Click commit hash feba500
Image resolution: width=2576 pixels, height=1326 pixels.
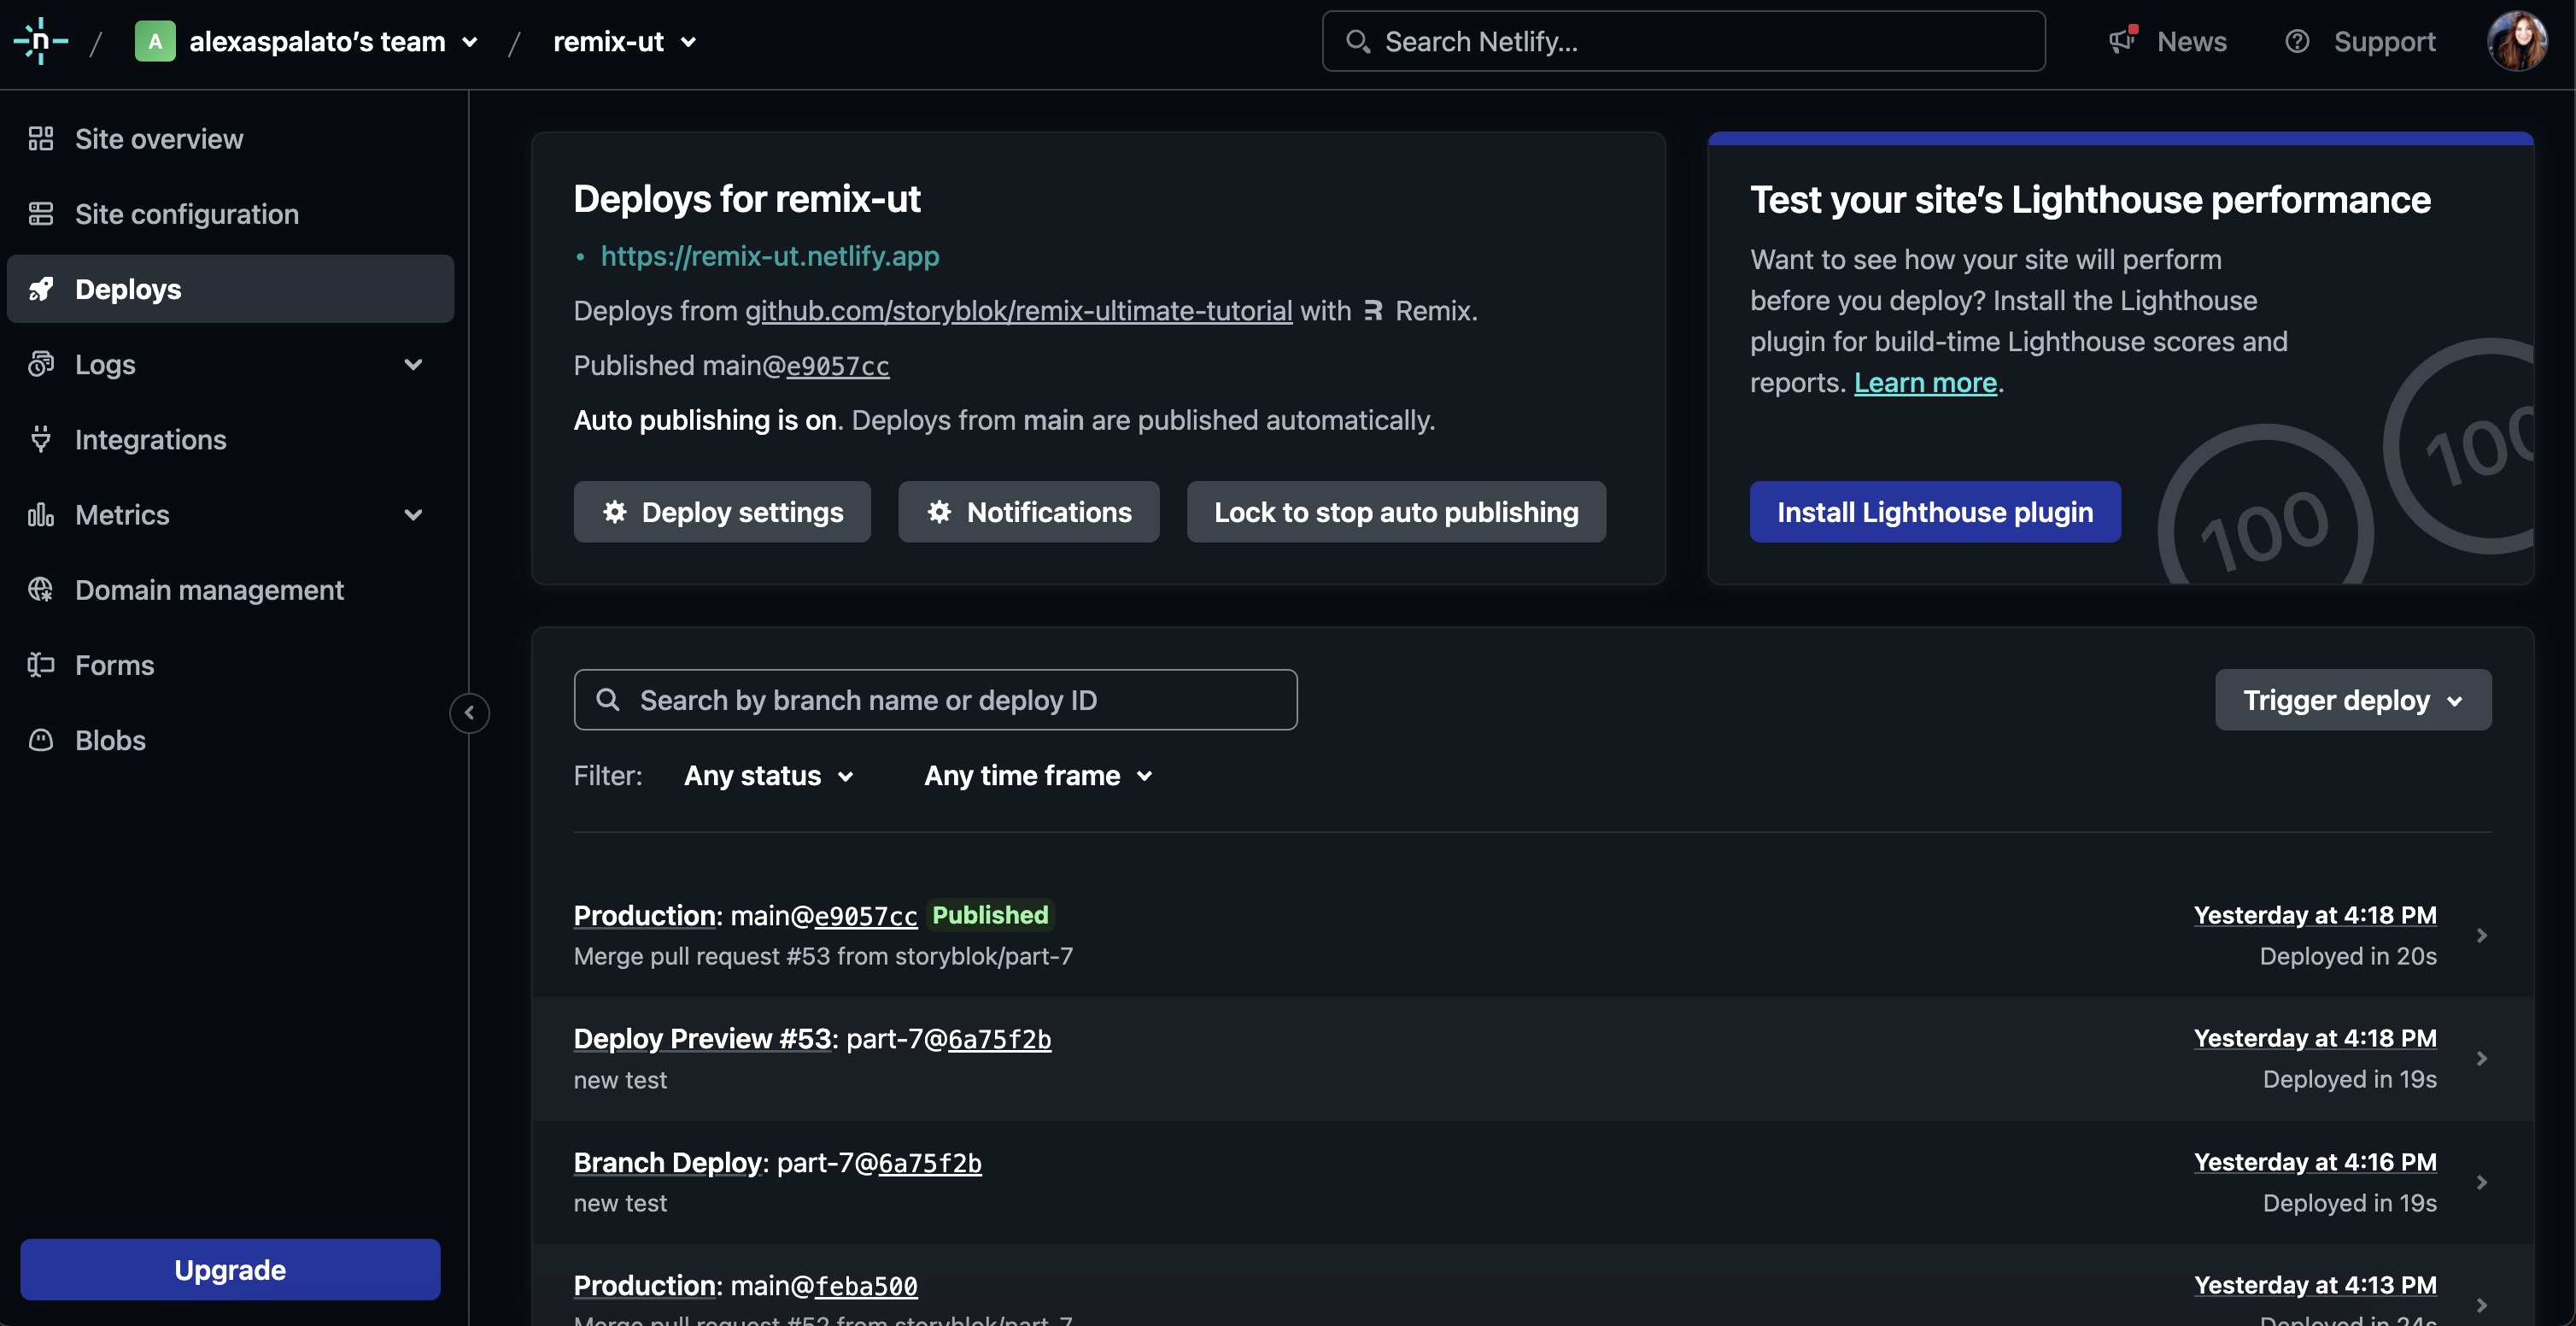pyautogui.click(x=866, y=1286)
